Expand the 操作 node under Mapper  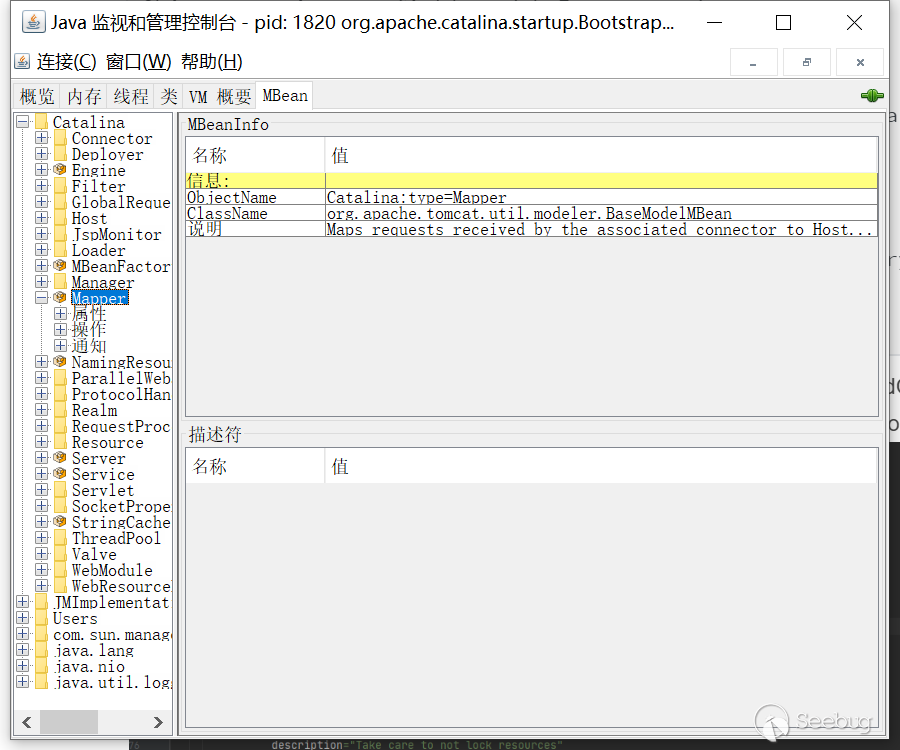click(x=60, y=330)
